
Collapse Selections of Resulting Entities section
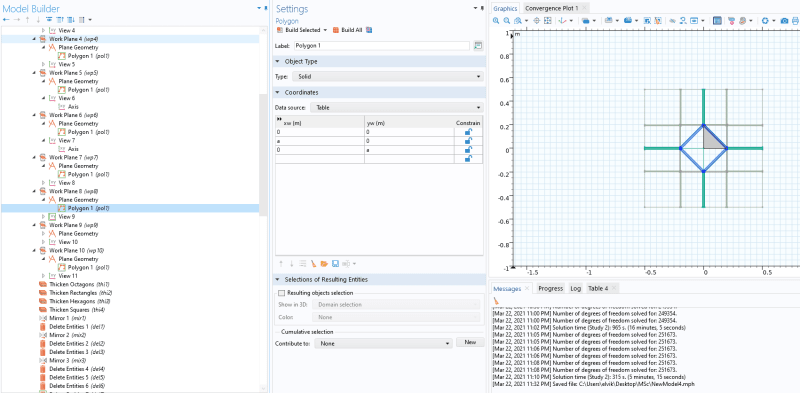[x=278, y=280]
